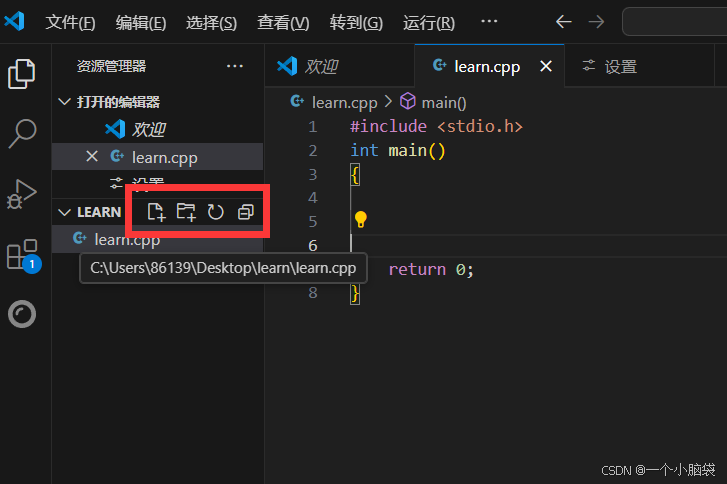Click the VS Code logo icon
Viewport: 727px width, 484px height.
15,21
